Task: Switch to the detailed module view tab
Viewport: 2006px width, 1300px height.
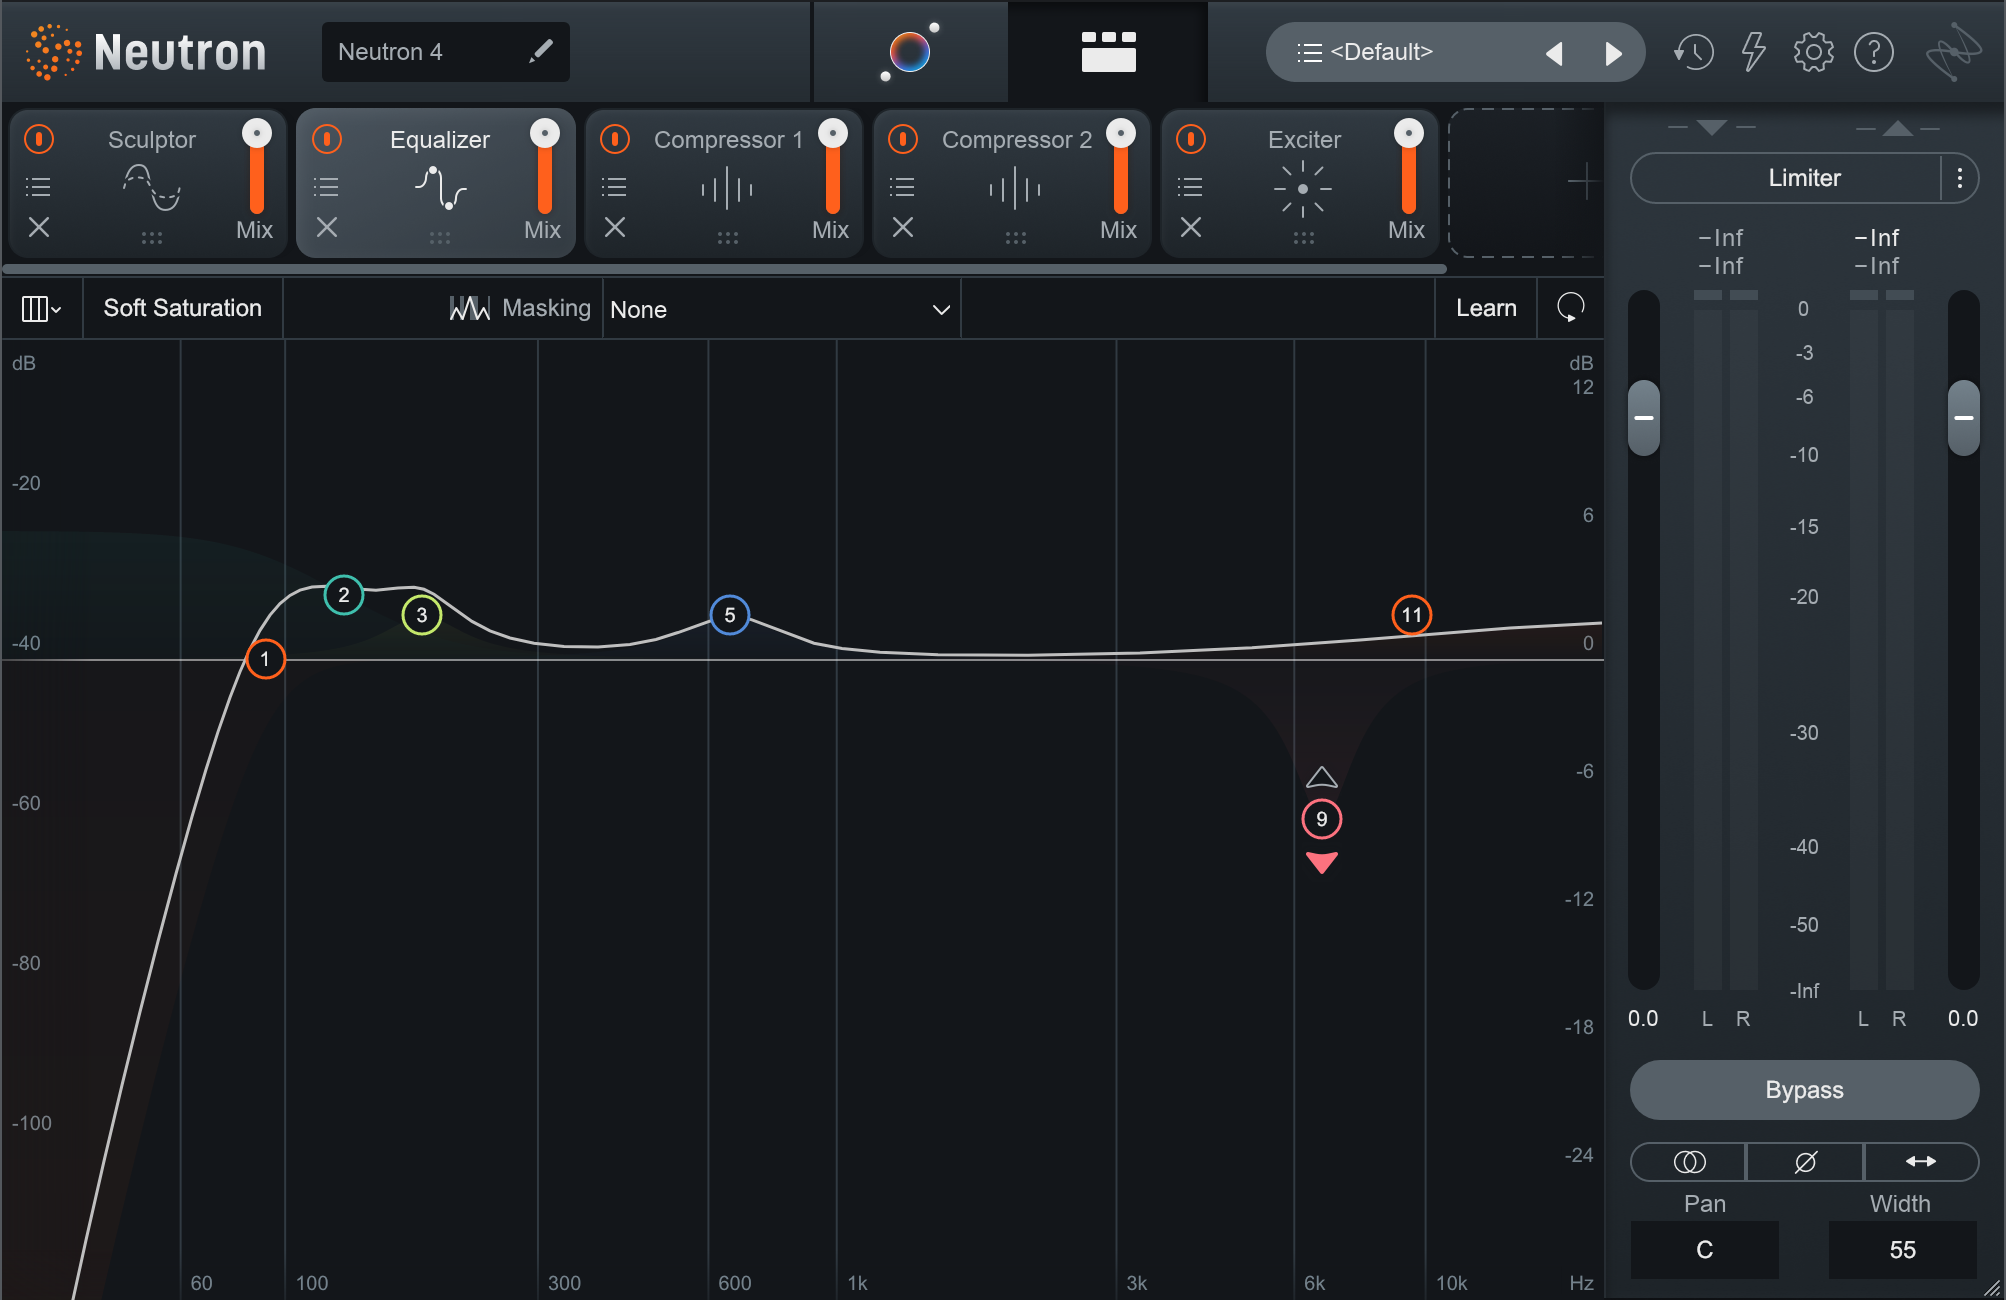Action: point(1108,52)
